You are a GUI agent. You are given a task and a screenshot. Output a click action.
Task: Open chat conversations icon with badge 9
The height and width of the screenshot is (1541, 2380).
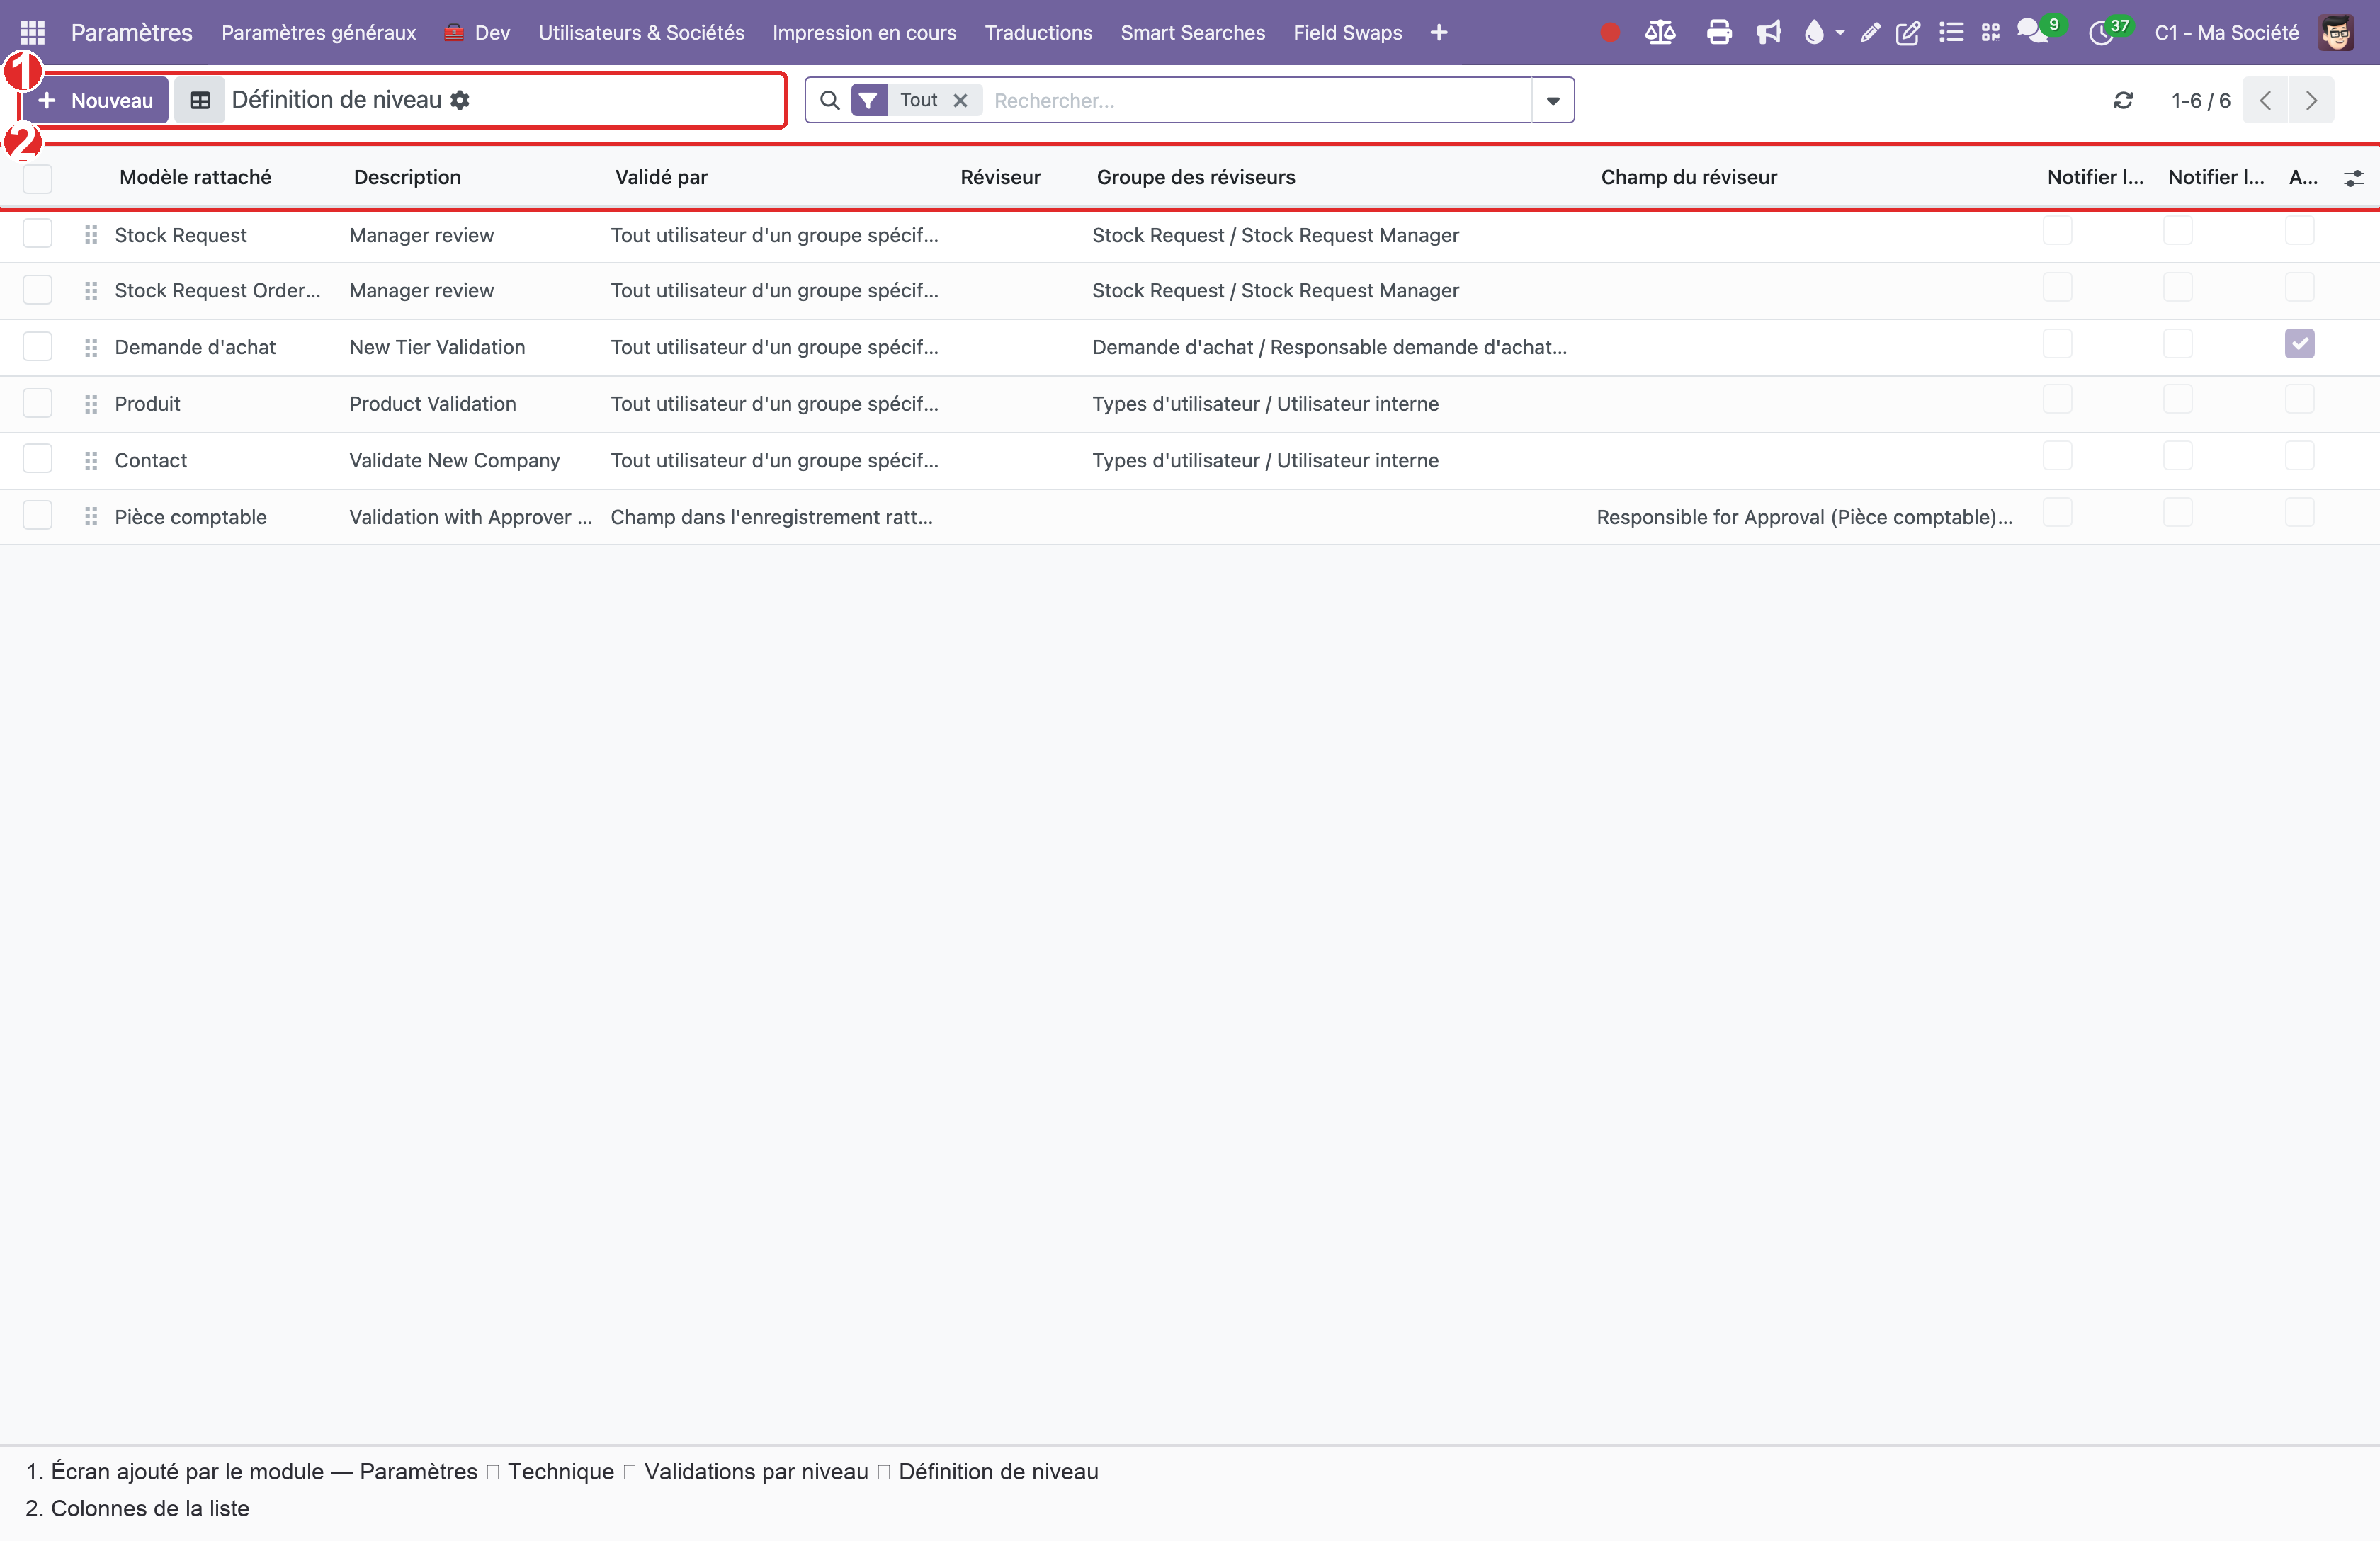2033,32
